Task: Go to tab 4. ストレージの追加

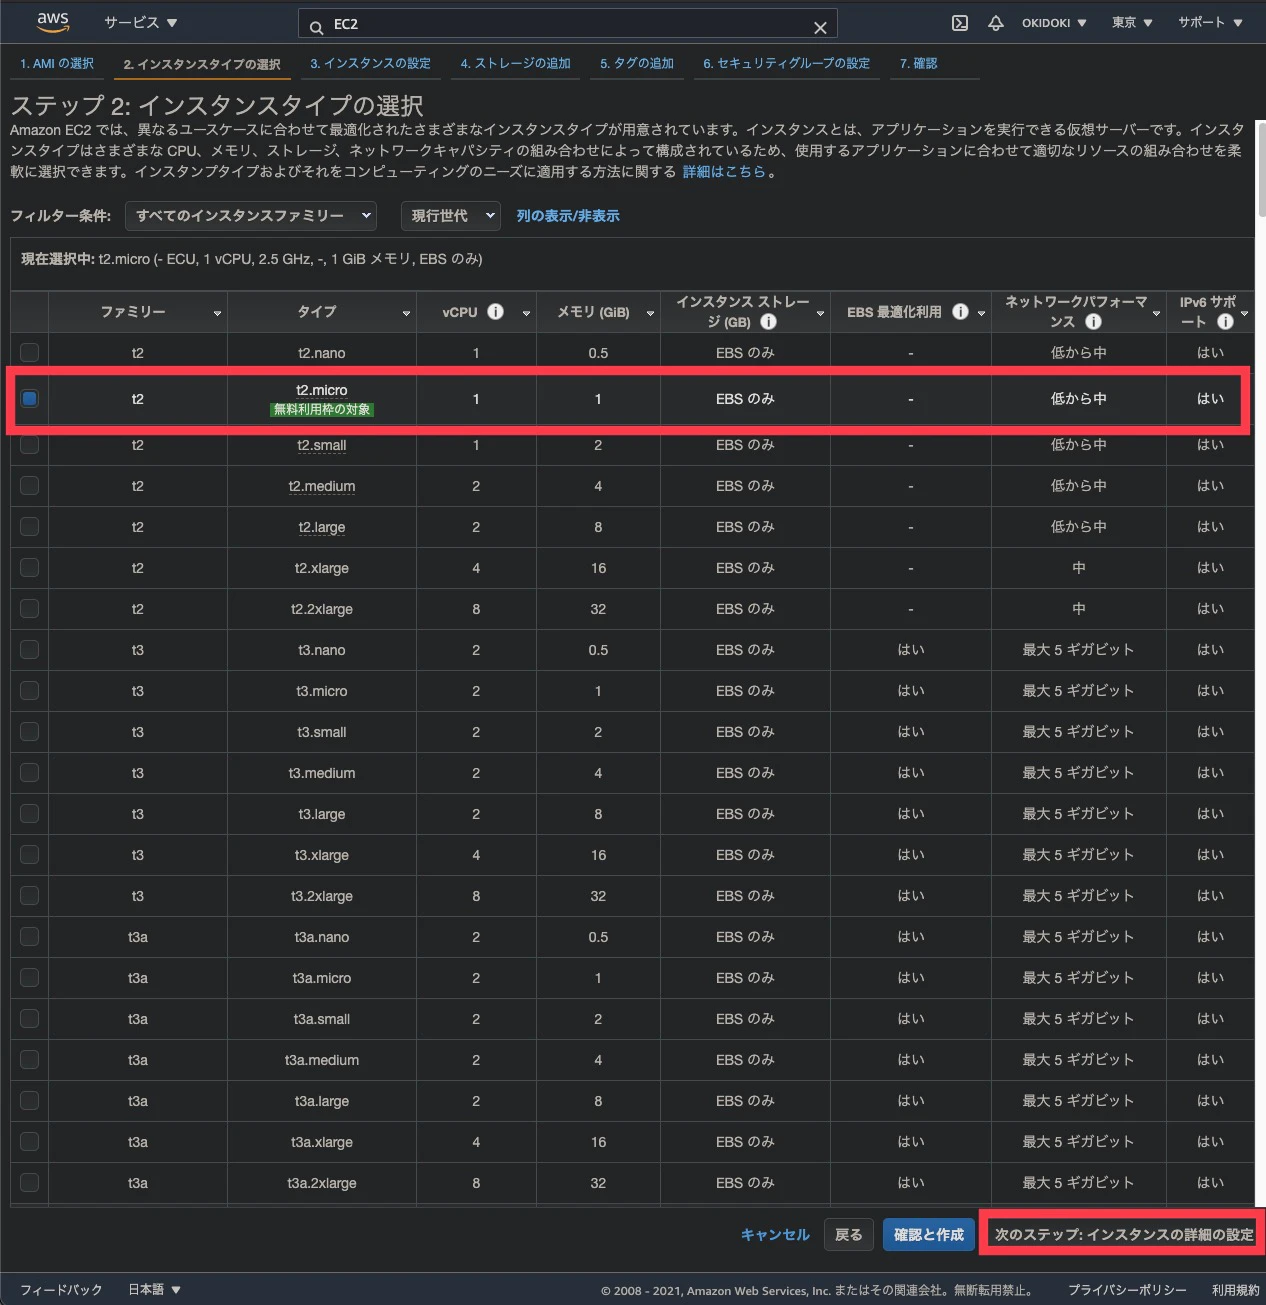Action: 515,63
